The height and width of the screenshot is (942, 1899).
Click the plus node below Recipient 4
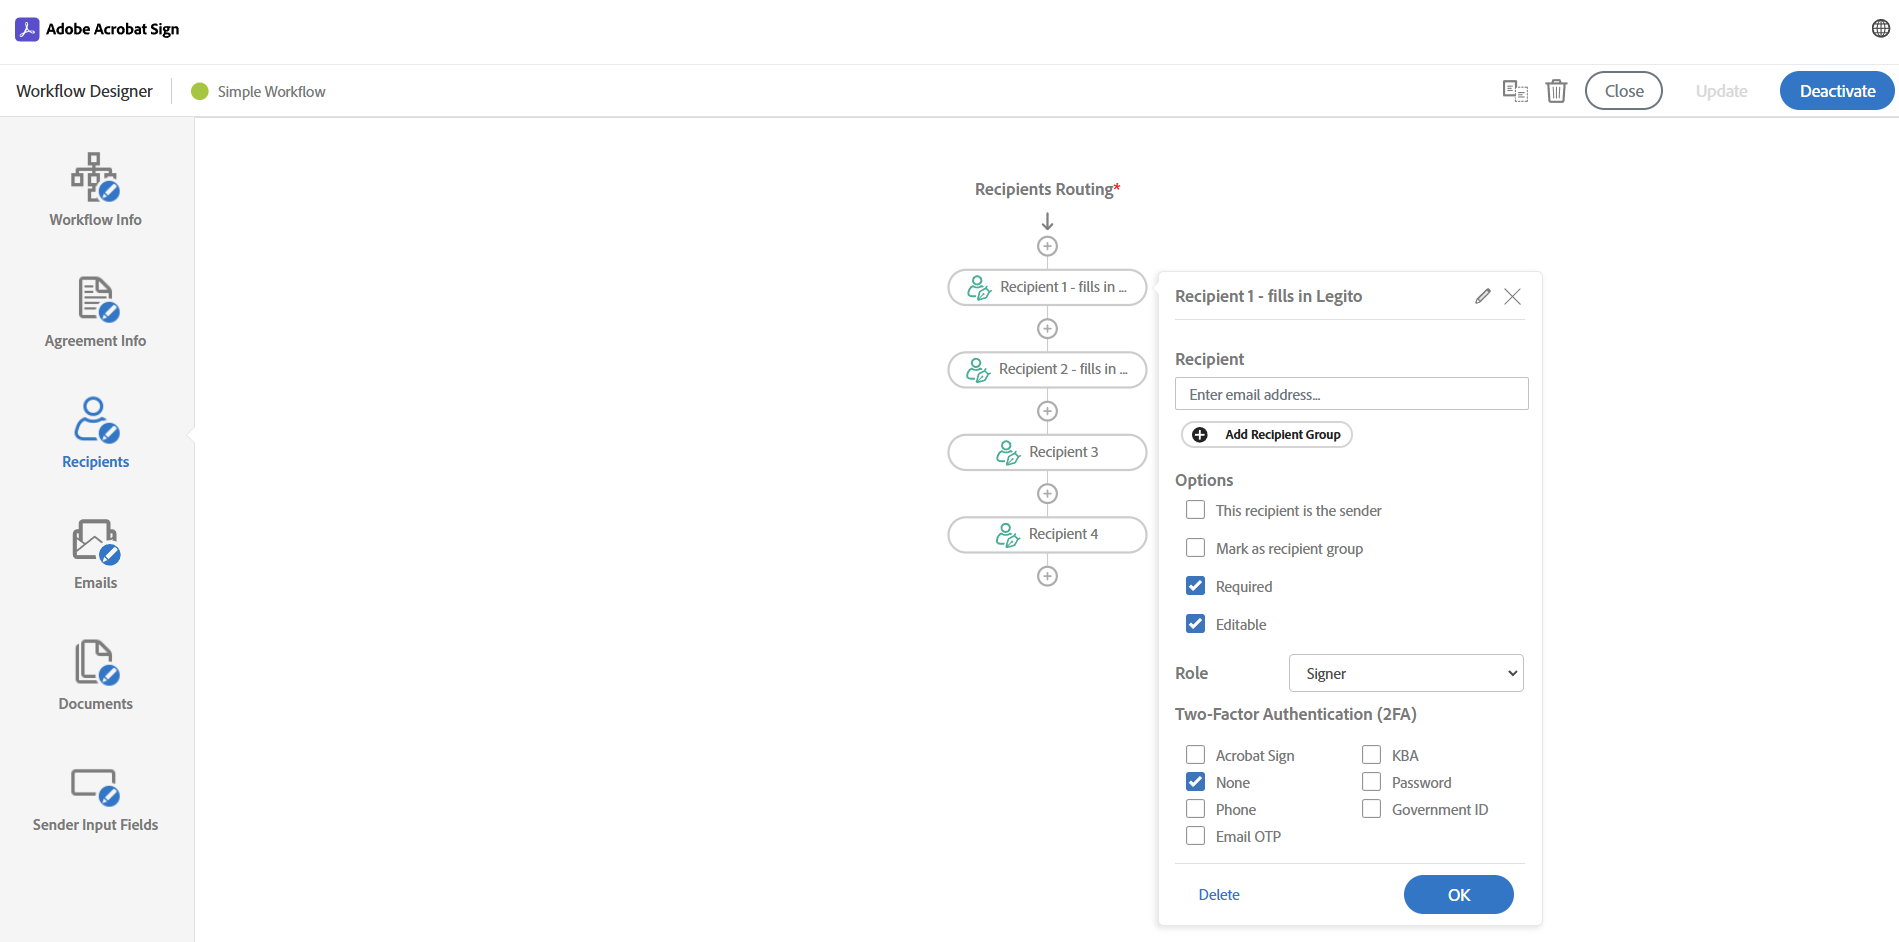point(1047,576)
